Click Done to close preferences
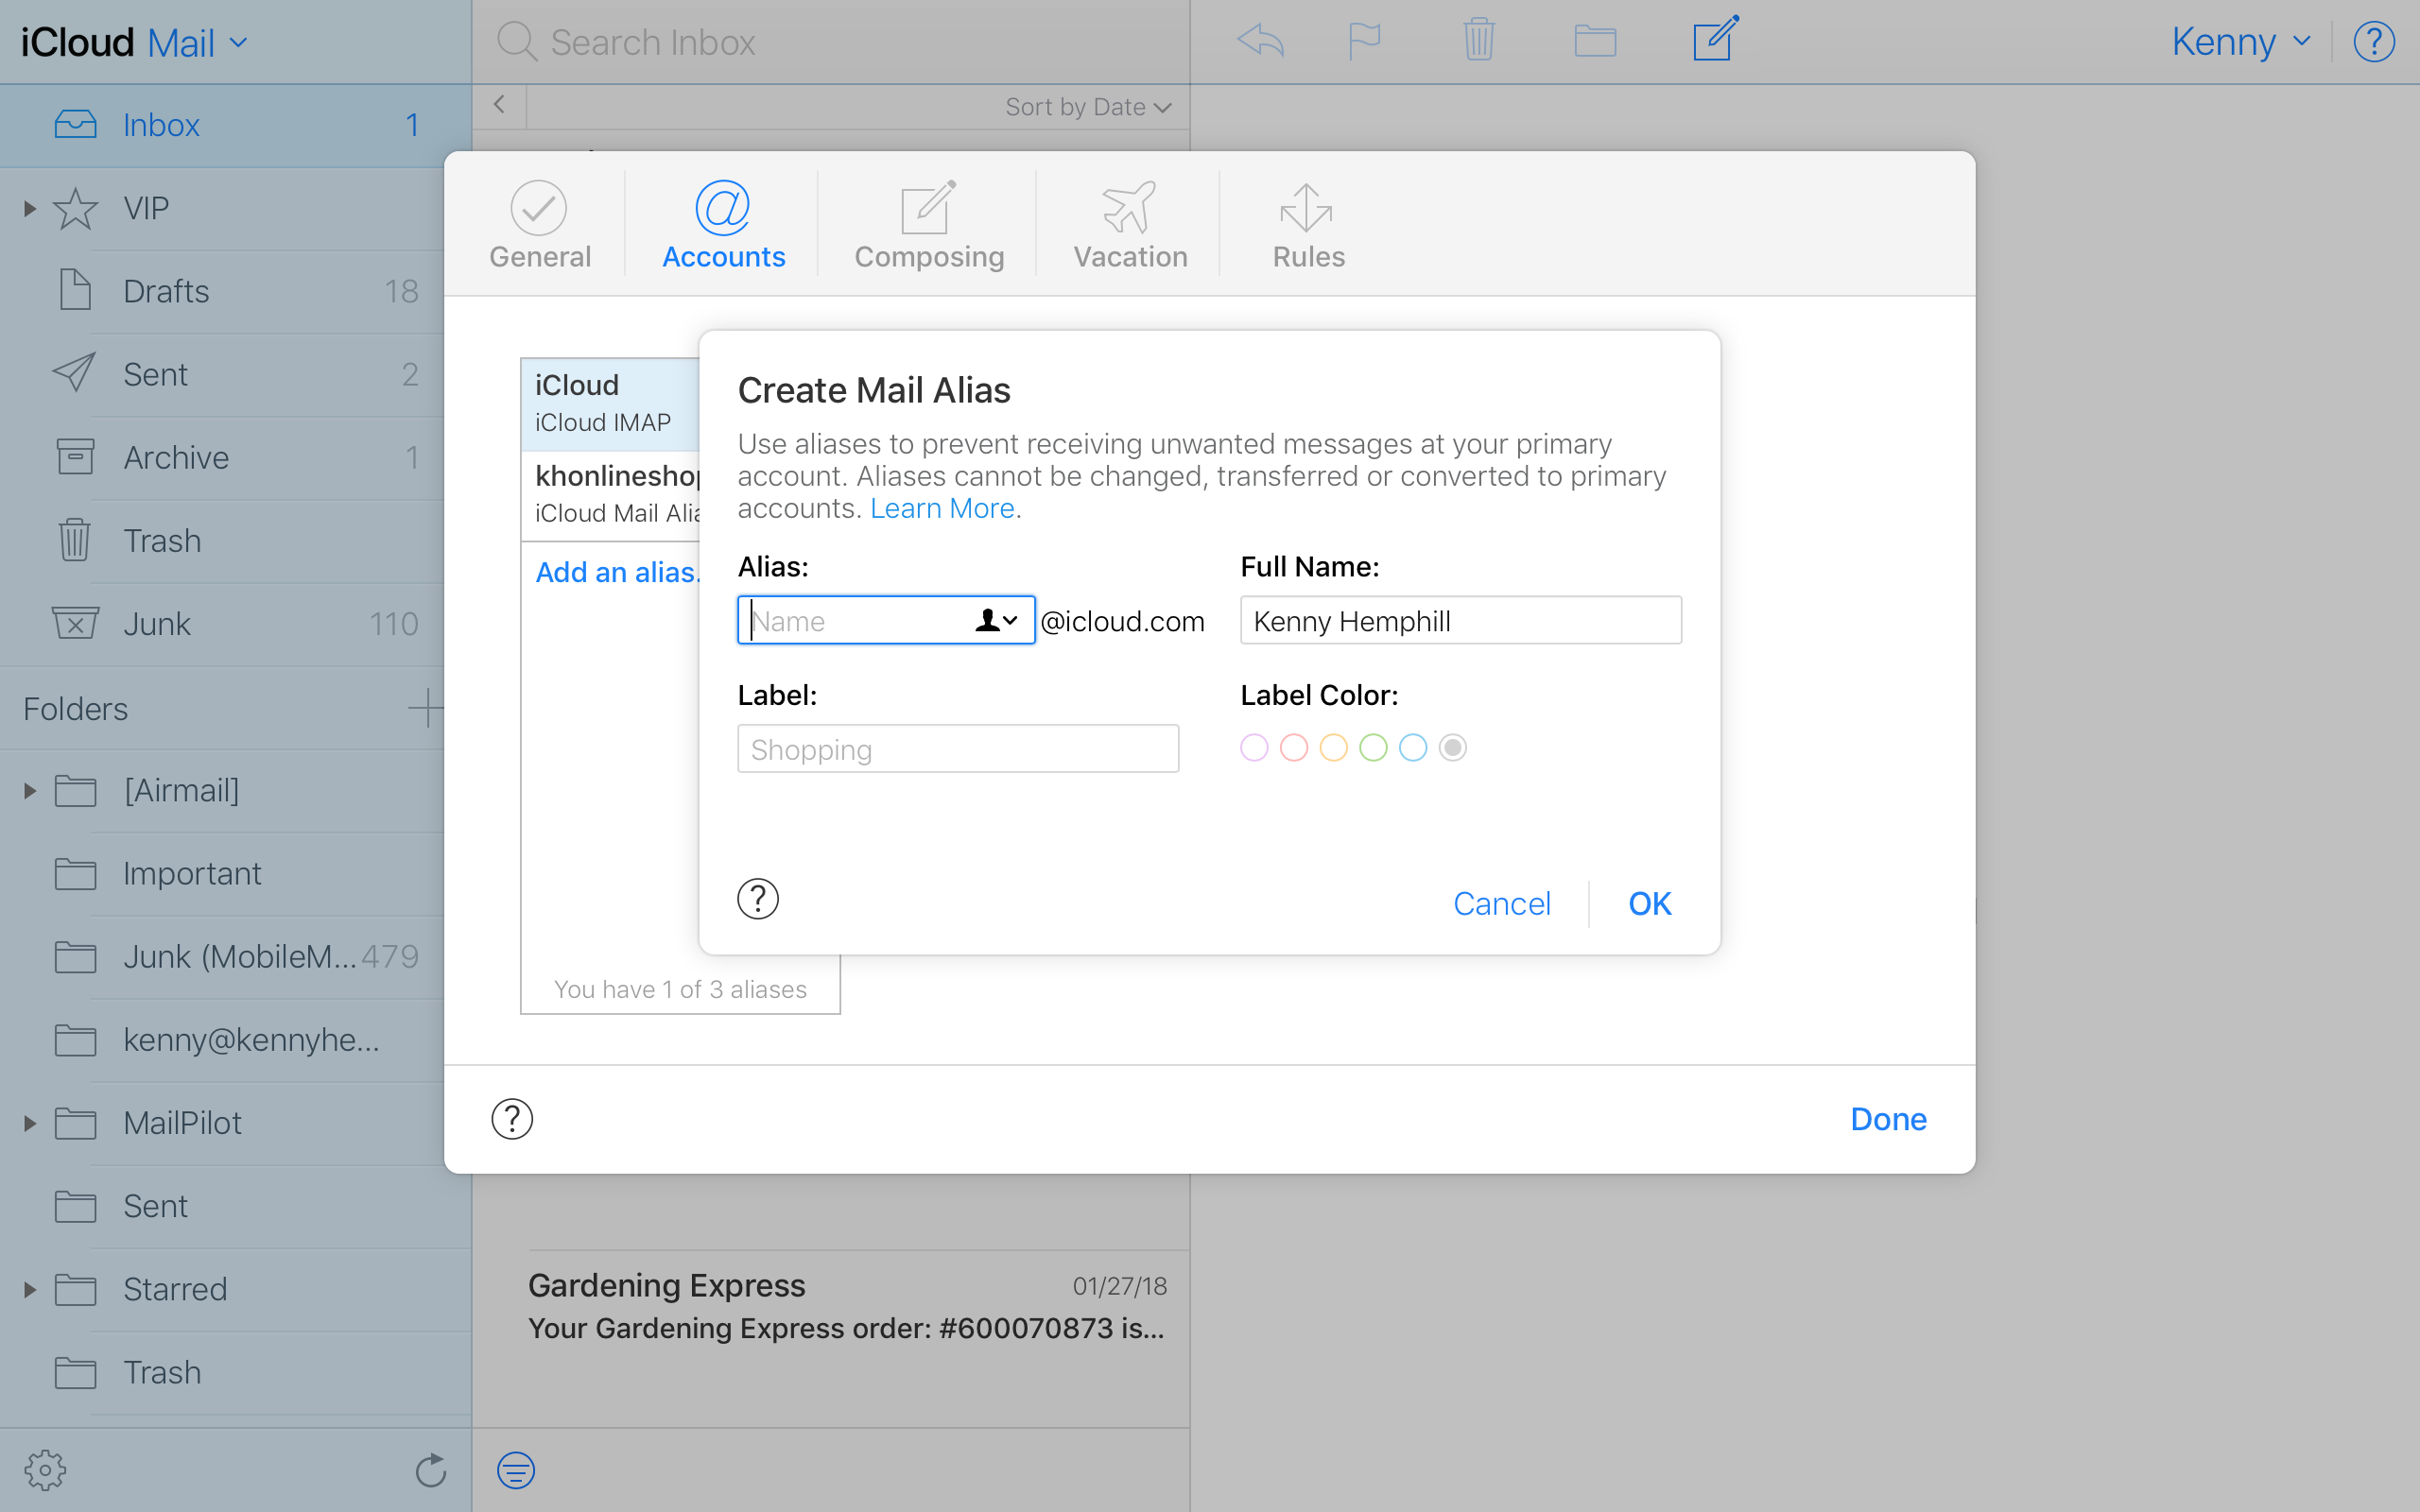 click(x=1888, y=1119)
